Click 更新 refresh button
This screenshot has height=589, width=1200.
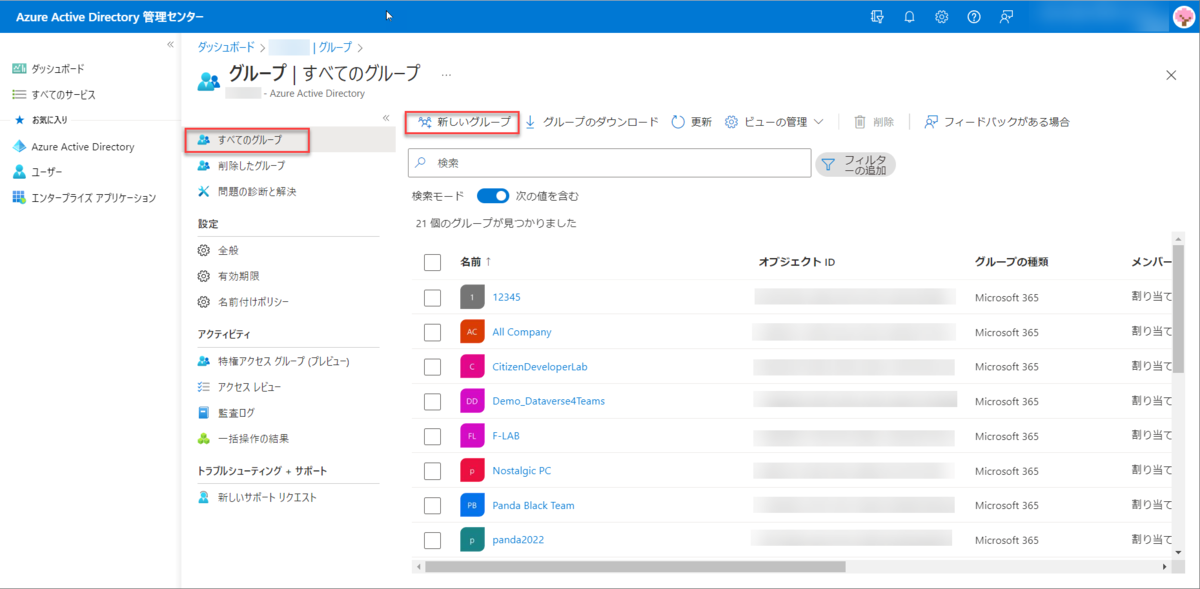[x=691, y=122]
